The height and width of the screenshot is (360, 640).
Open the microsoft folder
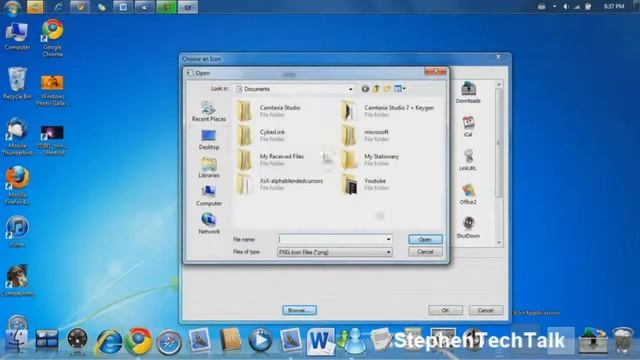click(366, 136)
